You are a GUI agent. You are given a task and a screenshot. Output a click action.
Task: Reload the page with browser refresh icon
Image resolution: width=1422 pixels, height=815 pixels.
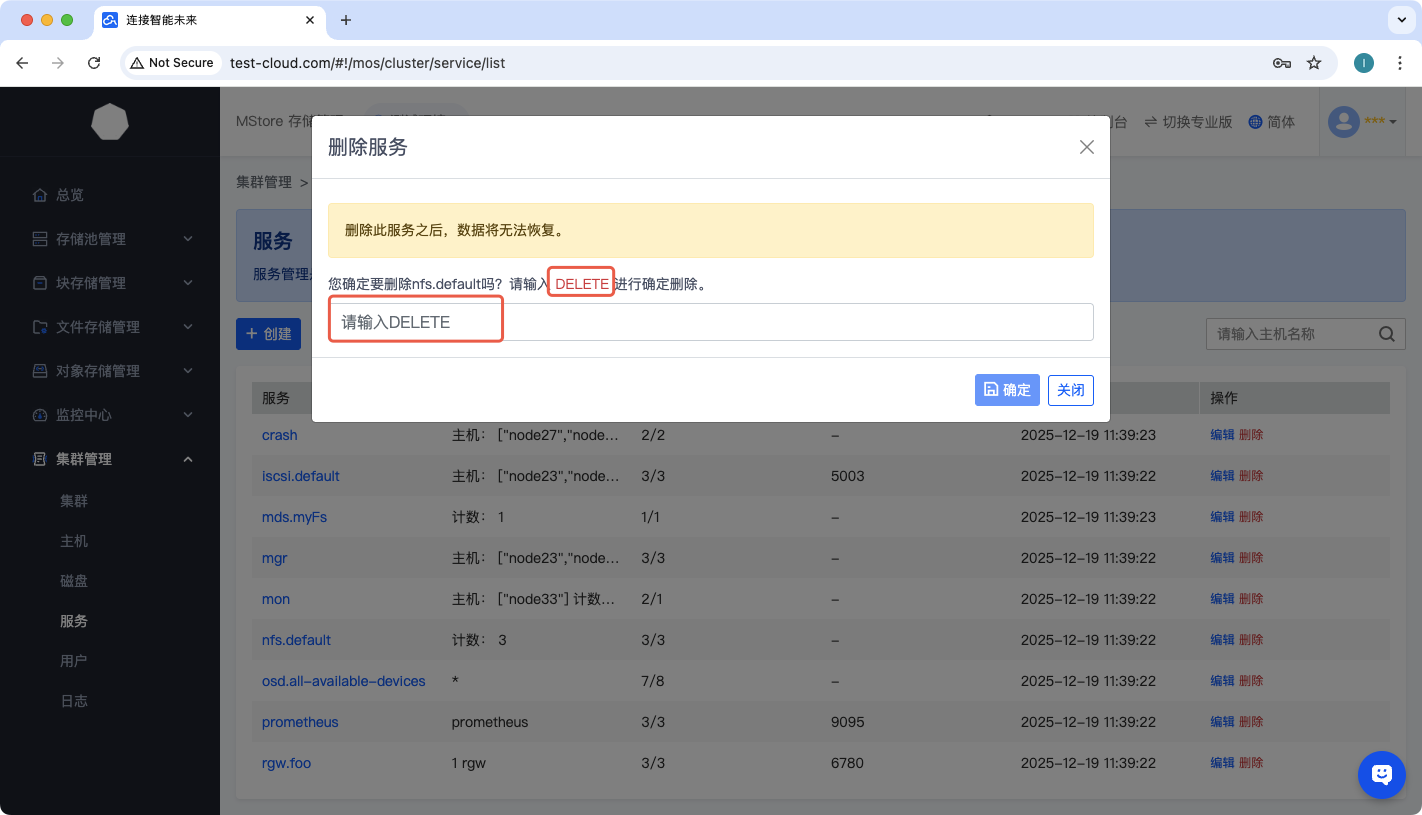click(94, 63)
